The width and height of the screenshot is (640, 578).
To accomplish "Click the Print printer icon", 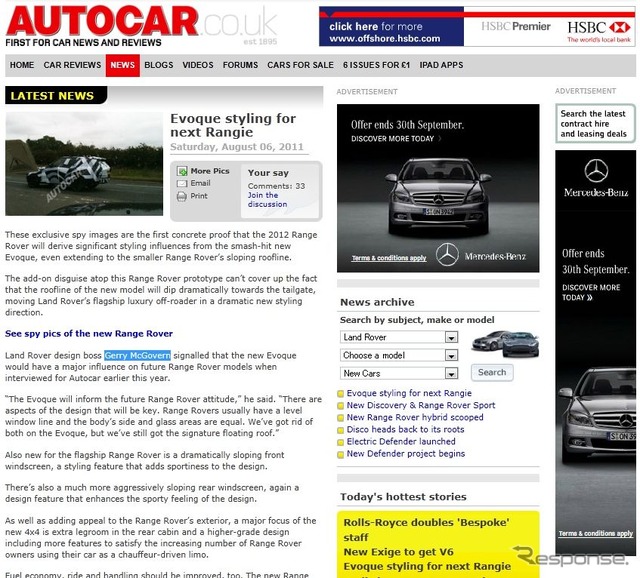I will tap(182, 196).
